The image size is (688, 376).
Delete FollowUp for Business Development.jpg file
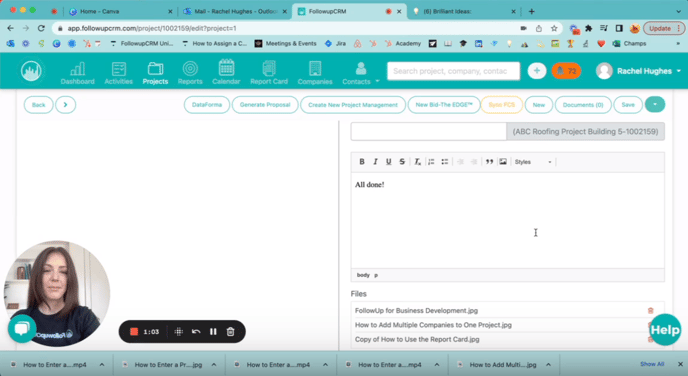tap(650, 311)
